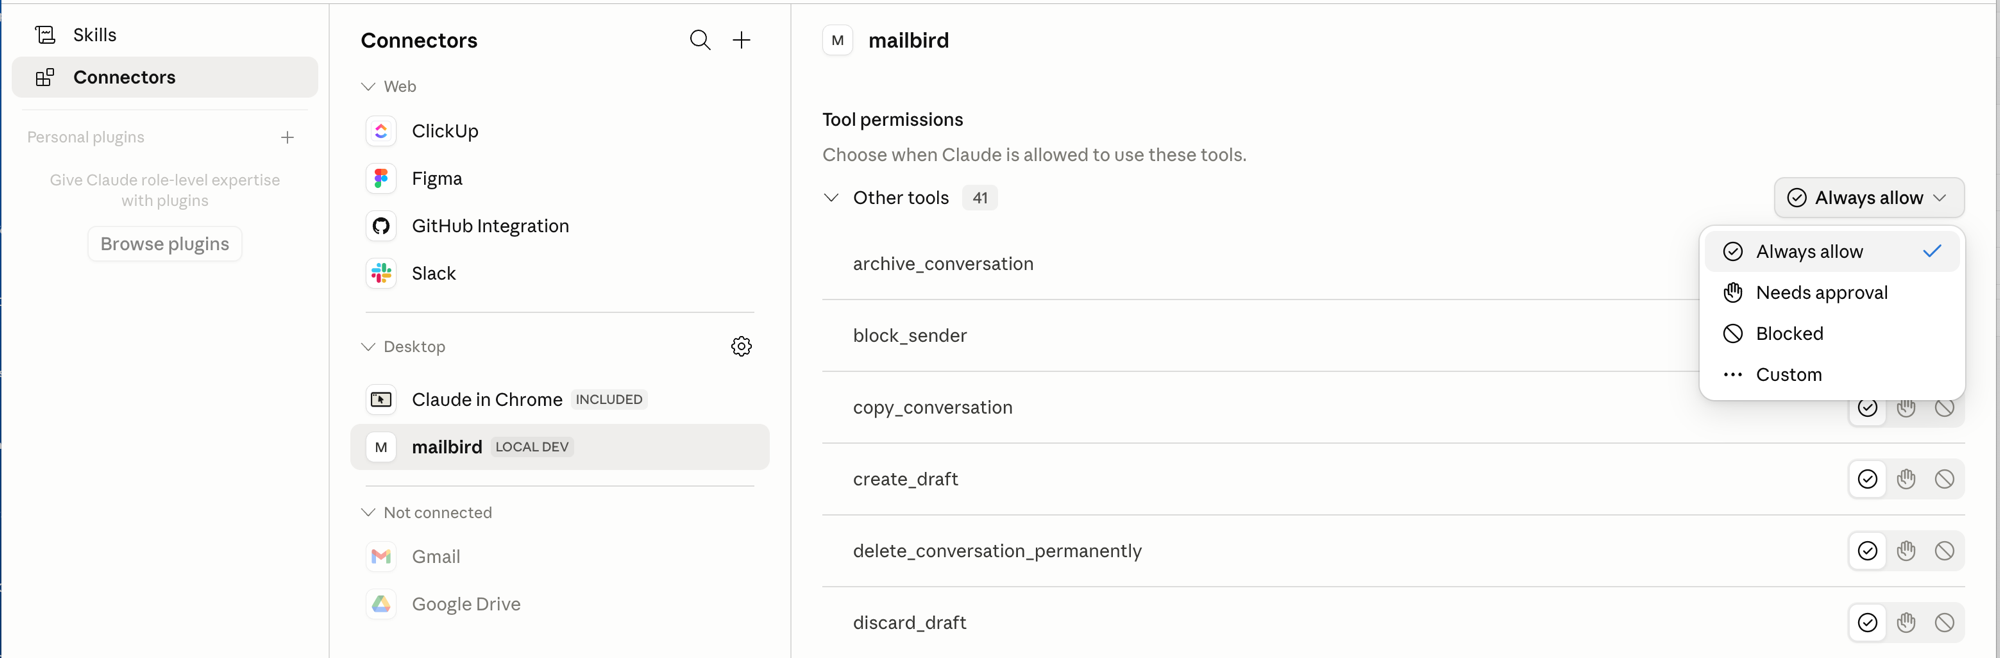This screenshot has height=658, width=2000.
Task: Click the INCLUDED badge
Action: [609, 399]
